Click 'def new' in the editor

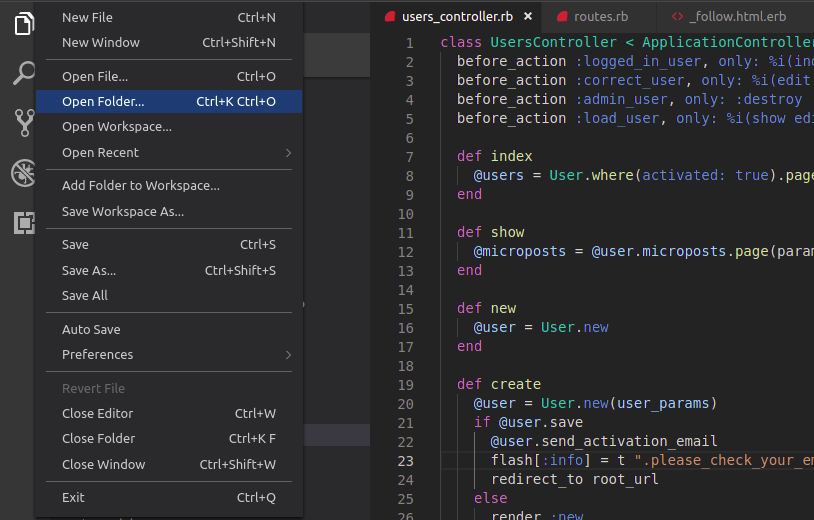tap(486, 308)
